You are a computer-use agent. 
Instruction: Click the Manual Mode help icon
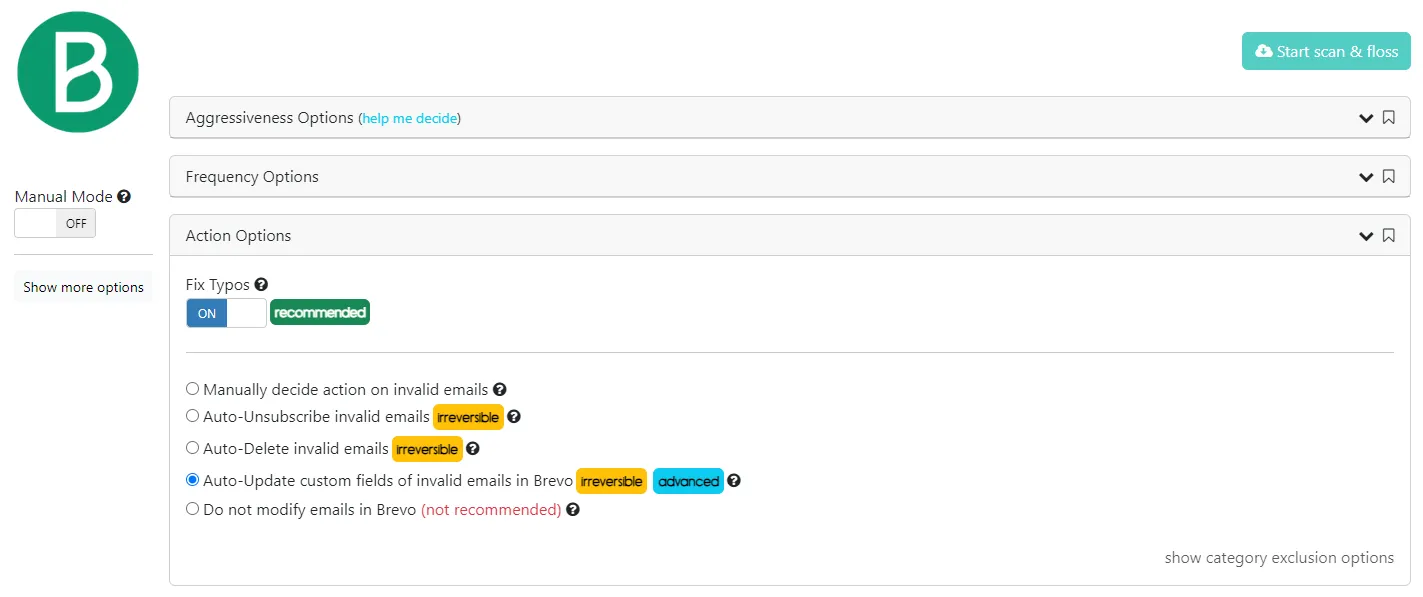tap(124, 197)
